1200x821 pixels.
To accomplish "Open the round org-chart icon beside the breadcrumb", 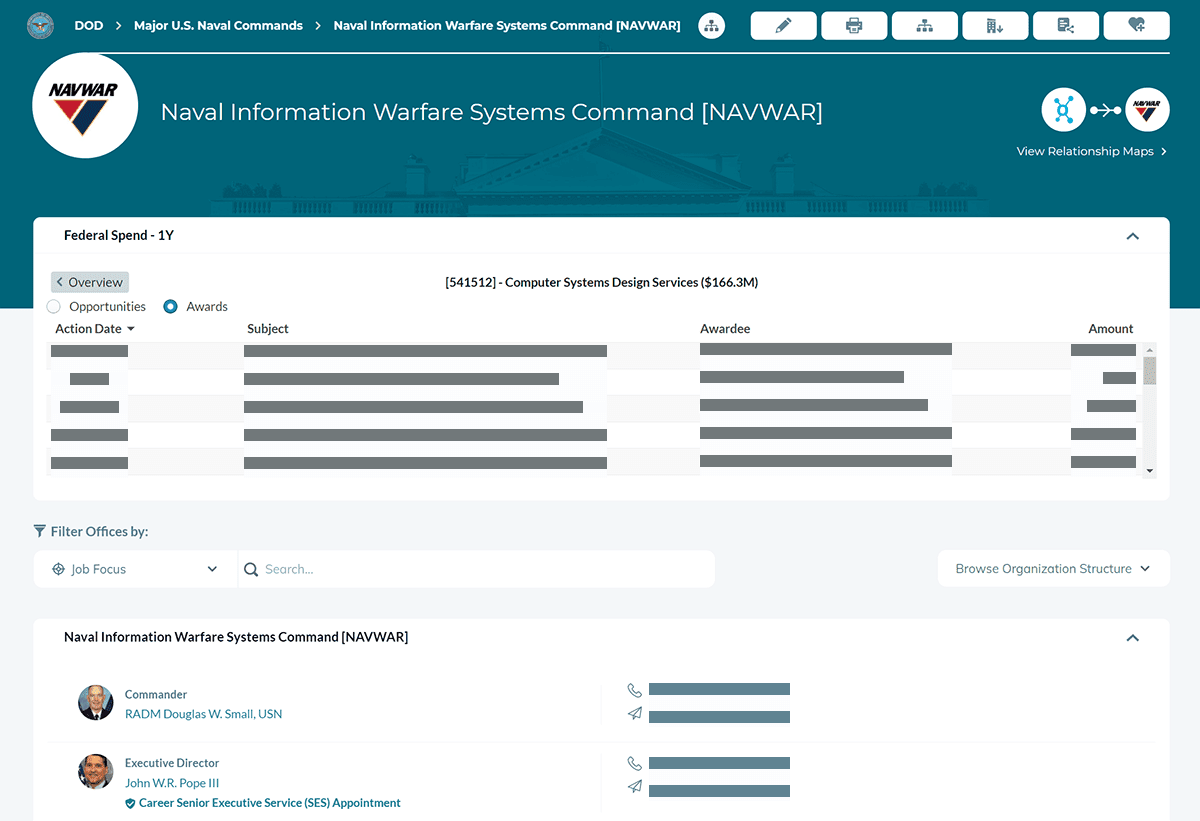I will point(711,26).
